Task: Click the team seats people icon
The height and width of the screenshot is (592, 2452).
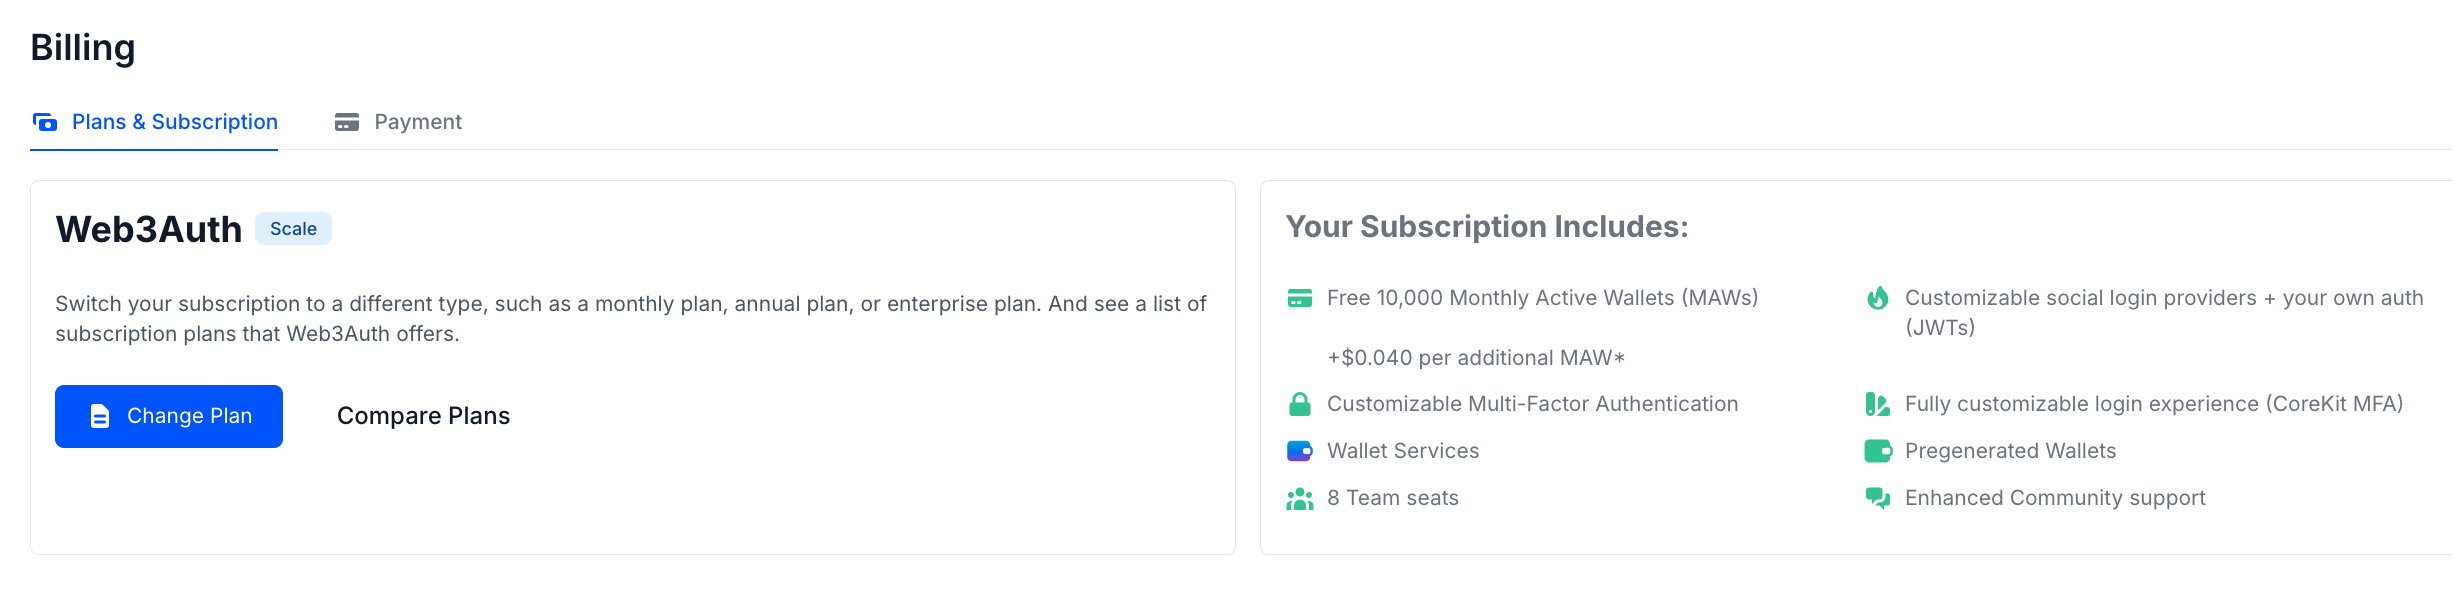Action: coord(1300,498)
